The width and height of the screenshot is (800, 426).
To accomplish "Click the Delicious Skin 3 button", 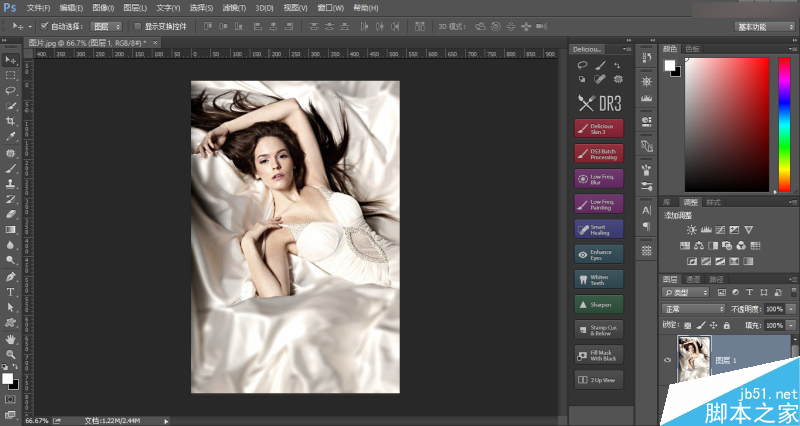I will coord(599,129).
